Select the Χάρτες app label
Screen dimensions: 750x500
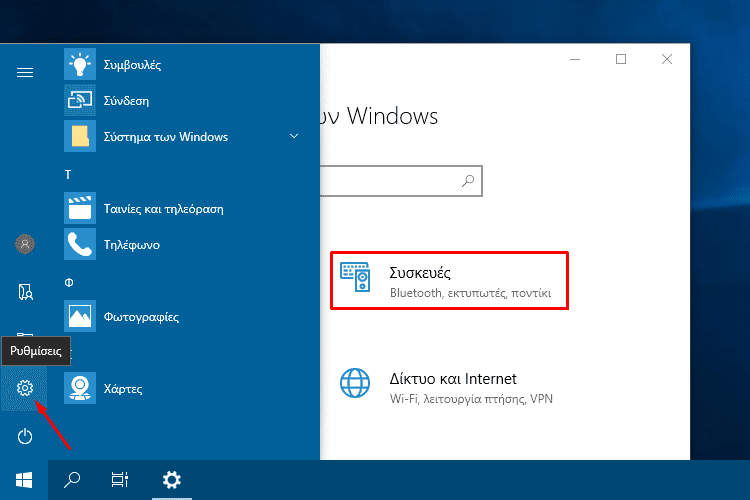[123, 389]
